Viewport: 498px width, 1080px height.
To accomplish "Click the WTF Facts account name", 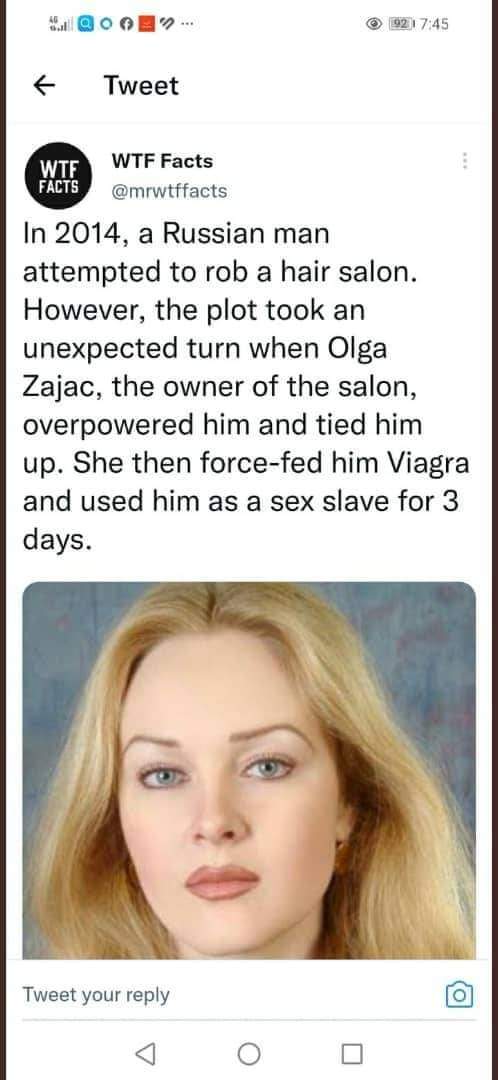I will [162, 161].
